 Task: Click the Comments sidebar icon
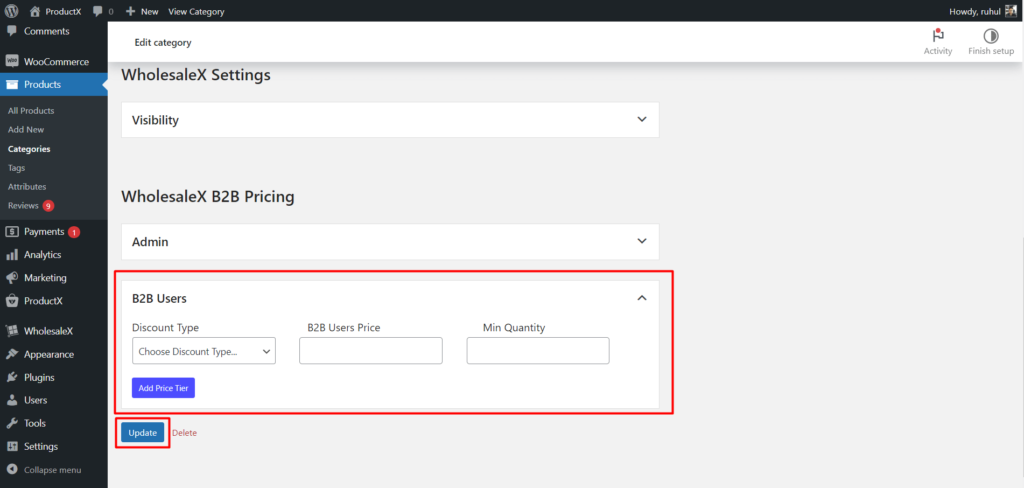click(x=12, y=31)
